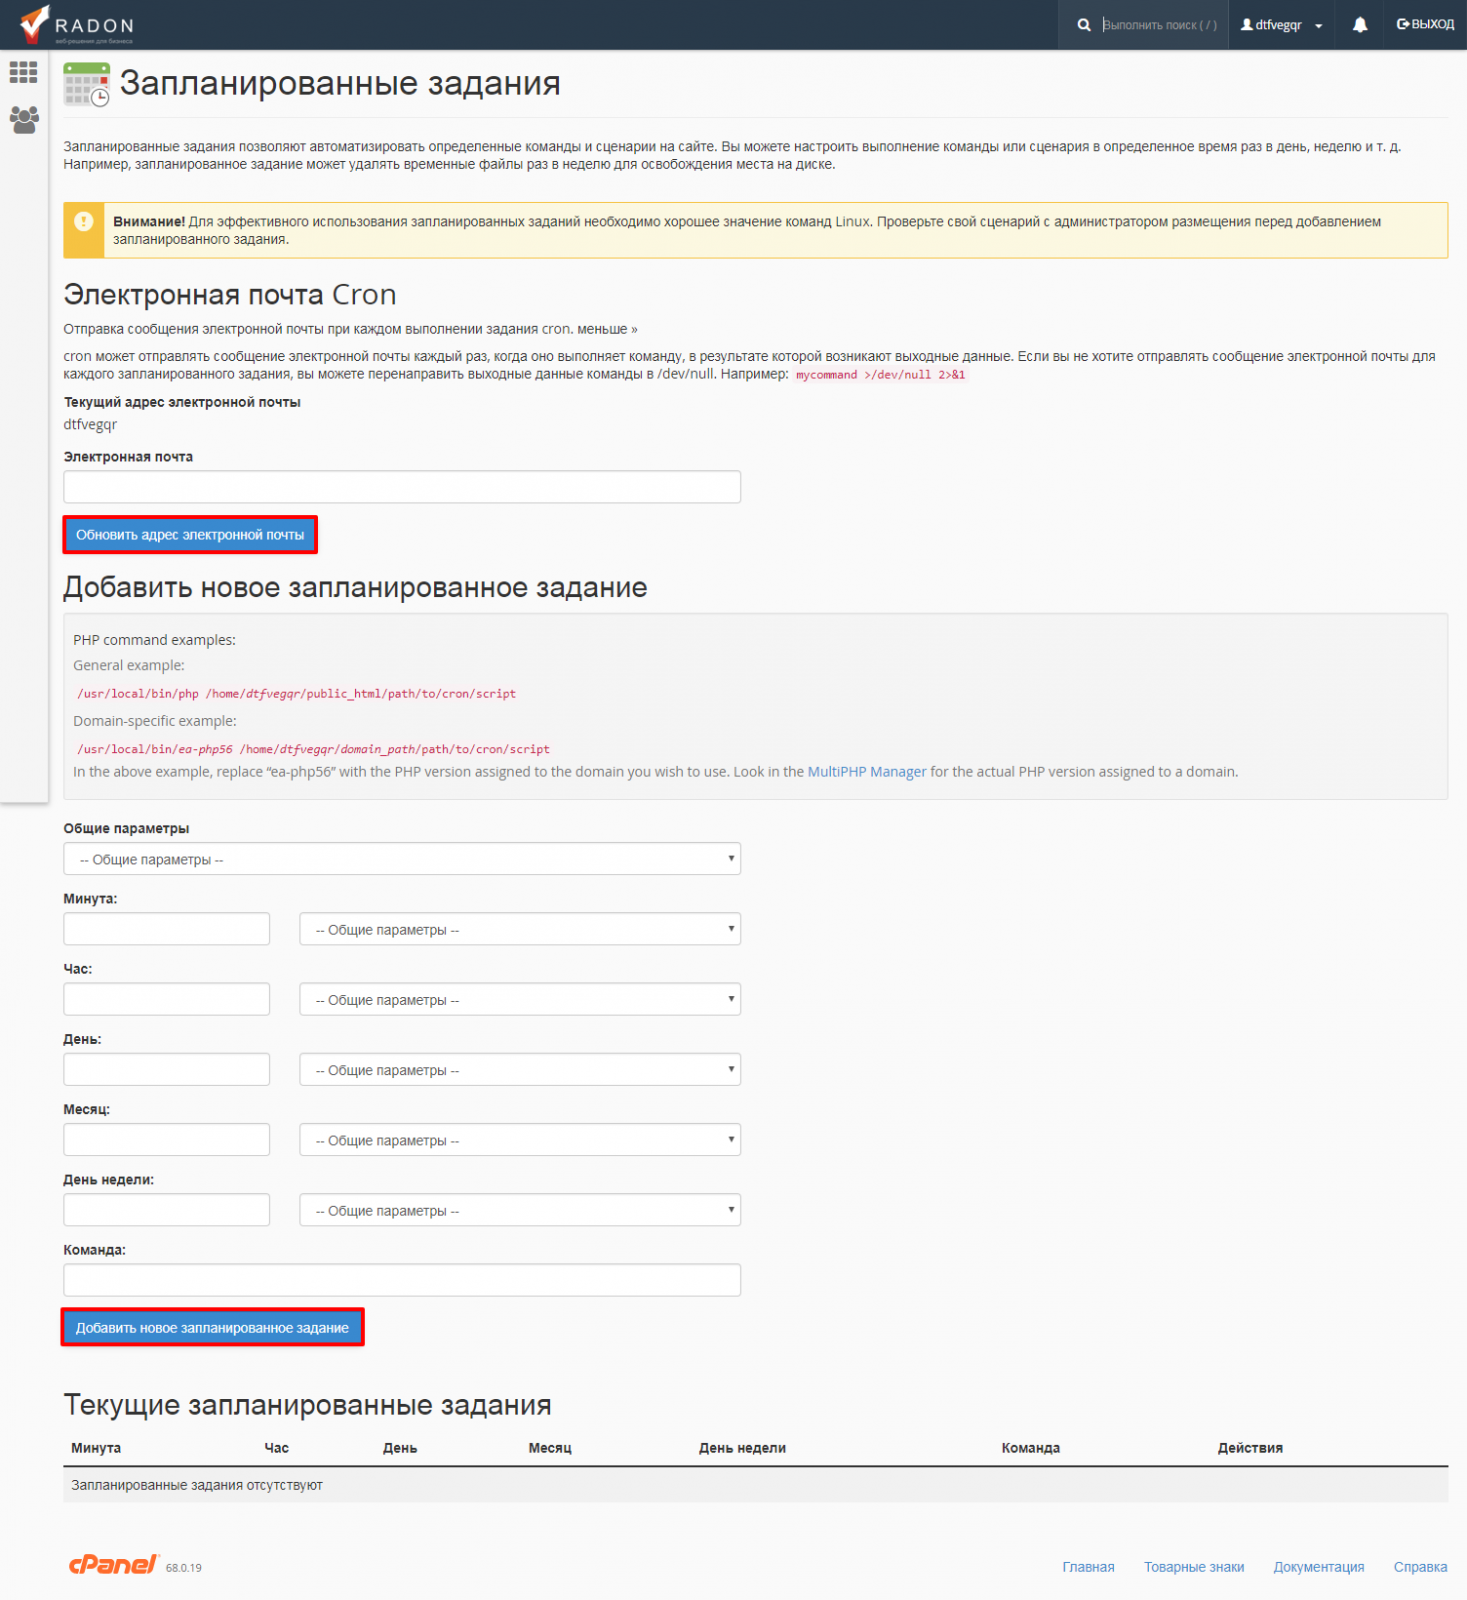
Task: Open the Справка footer link
Action: coord(1421,1567)
